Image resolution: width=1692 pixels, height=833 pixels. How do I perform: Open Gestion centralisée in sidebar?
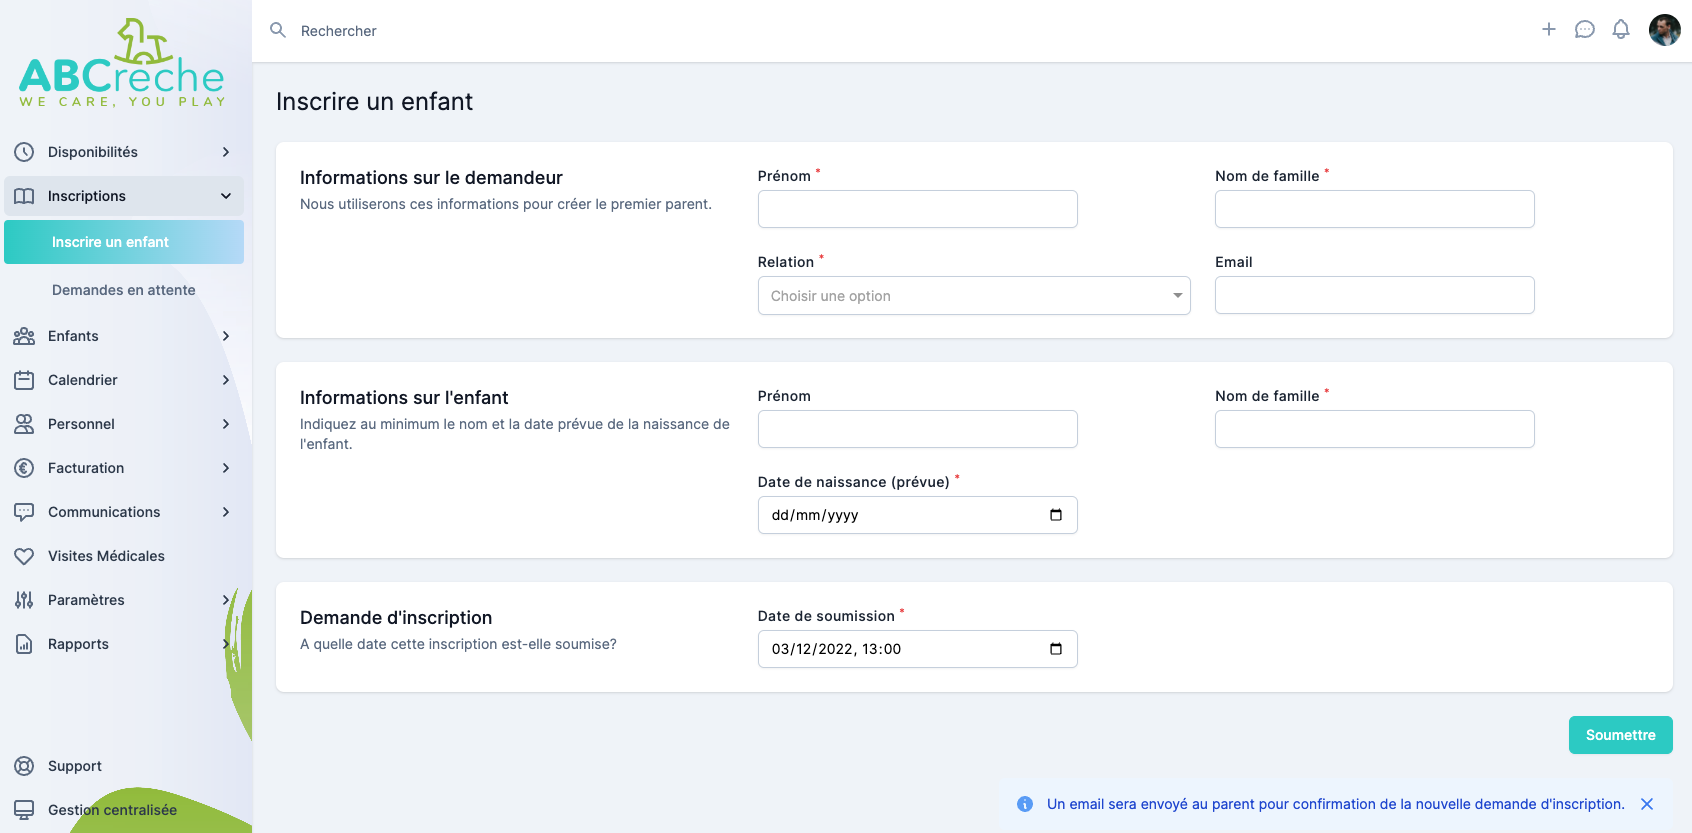point(112,810)
